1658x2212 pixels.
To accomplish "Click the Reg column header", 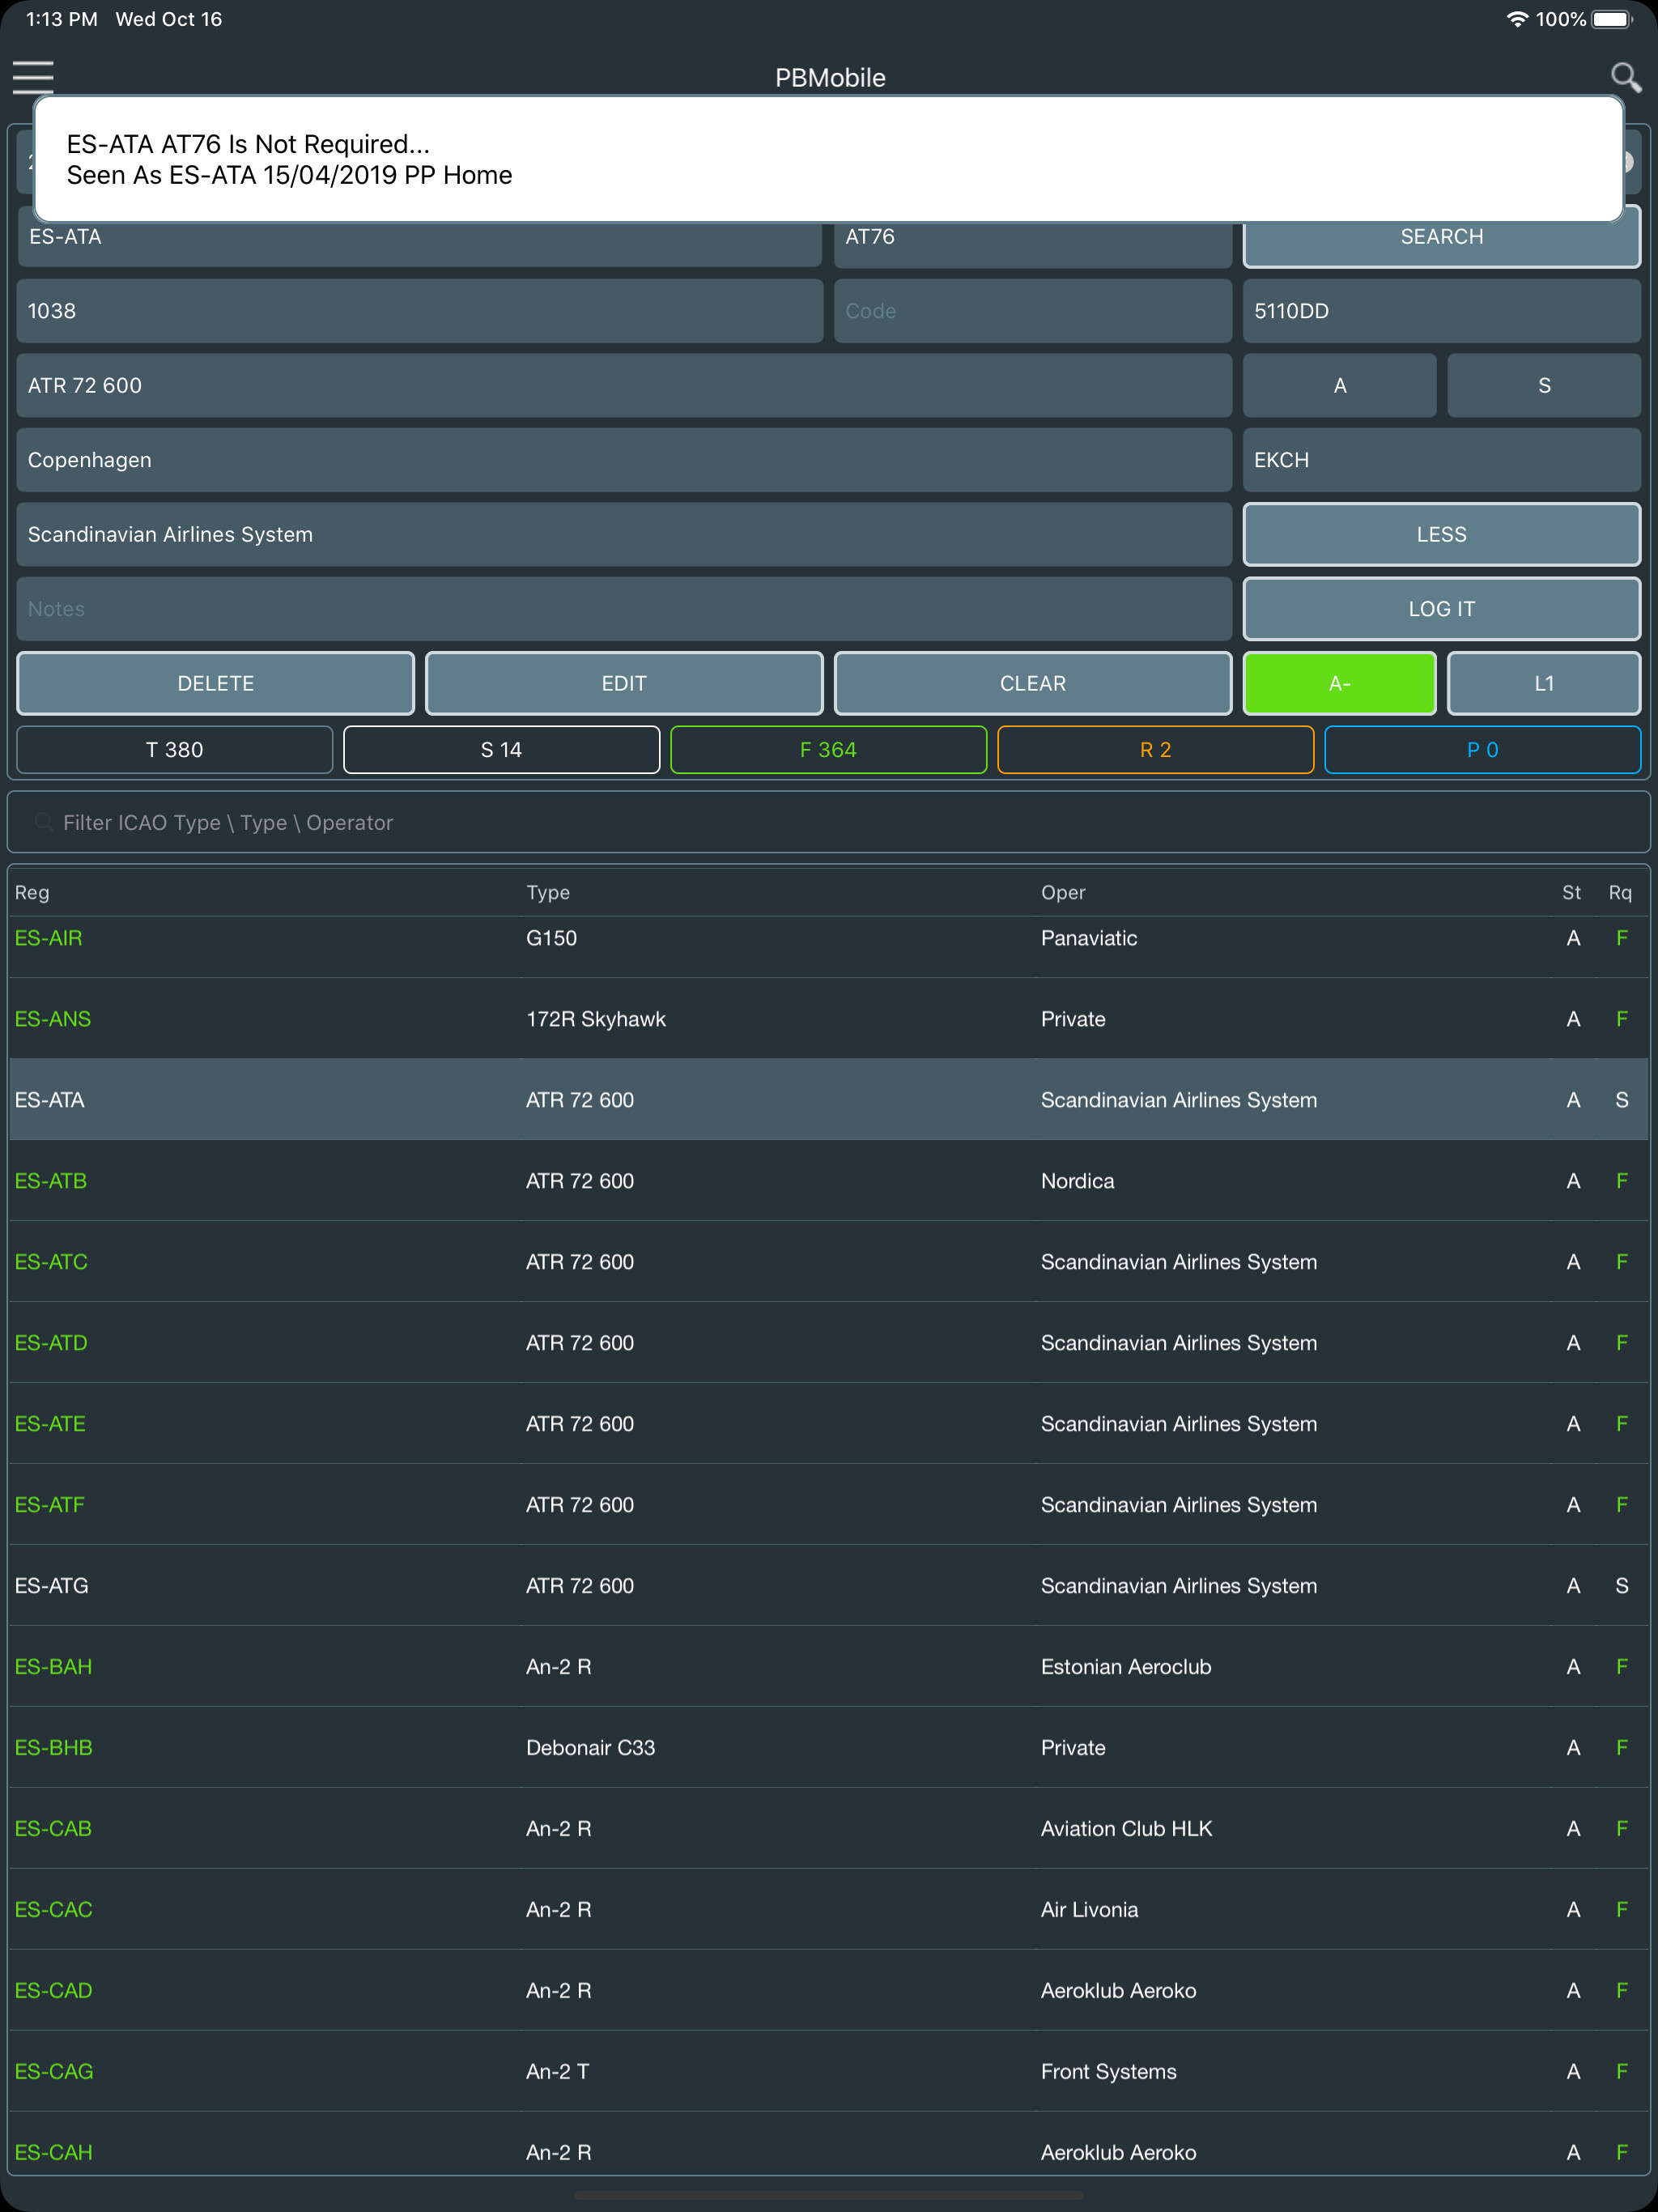I will point(32,892).
